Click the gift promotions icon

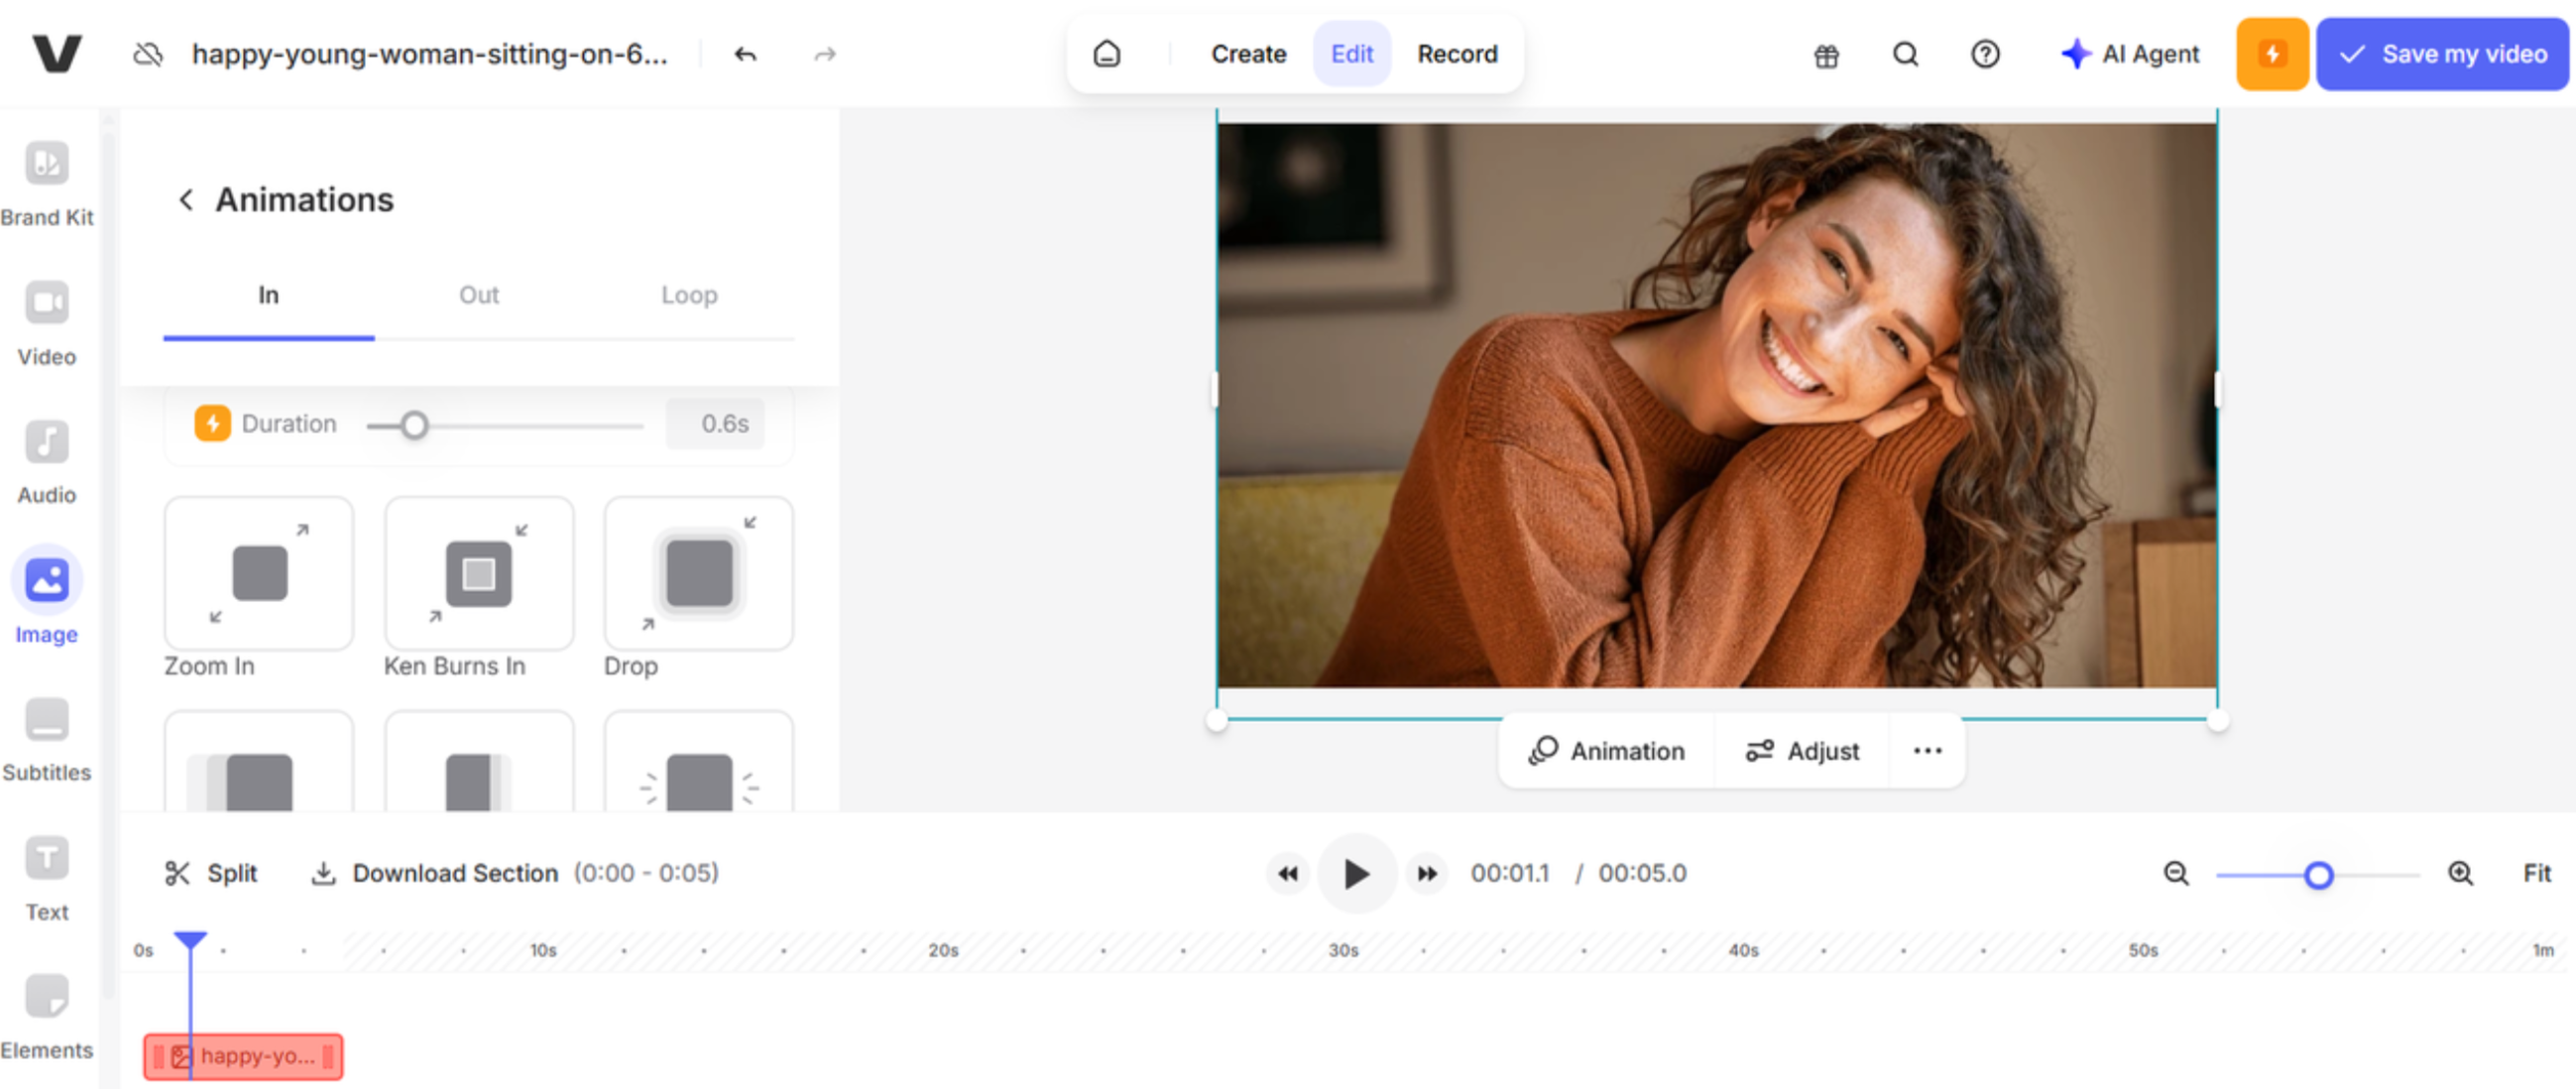tap(1825, 55)
